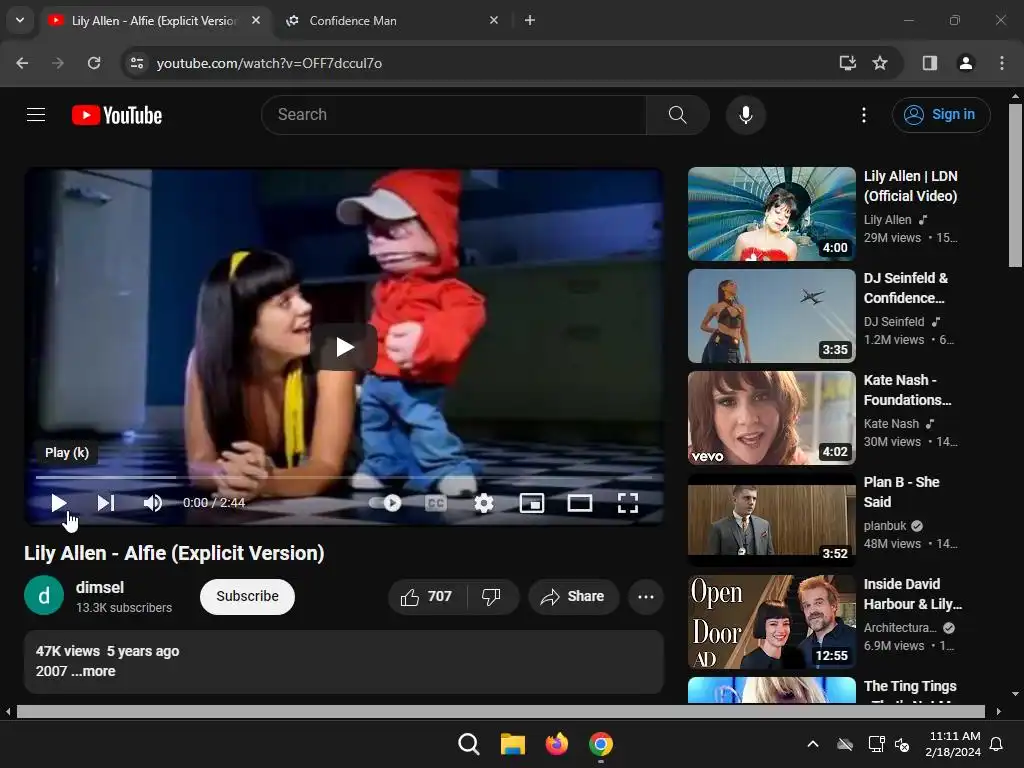
Task: Open video player settings gear
Action: 483,503
